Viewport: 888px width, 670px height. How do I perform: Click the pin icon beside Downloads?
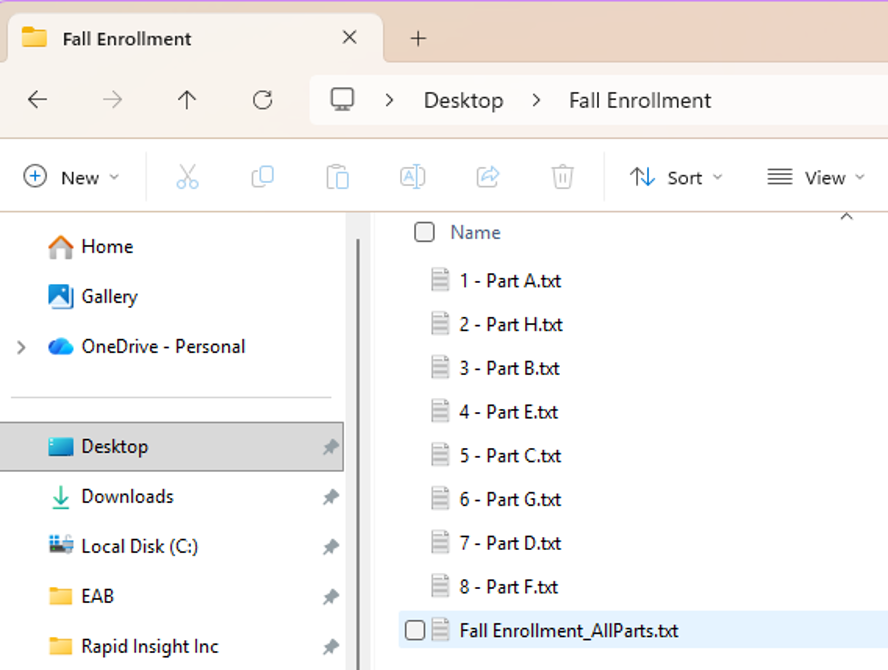[331, 497]
